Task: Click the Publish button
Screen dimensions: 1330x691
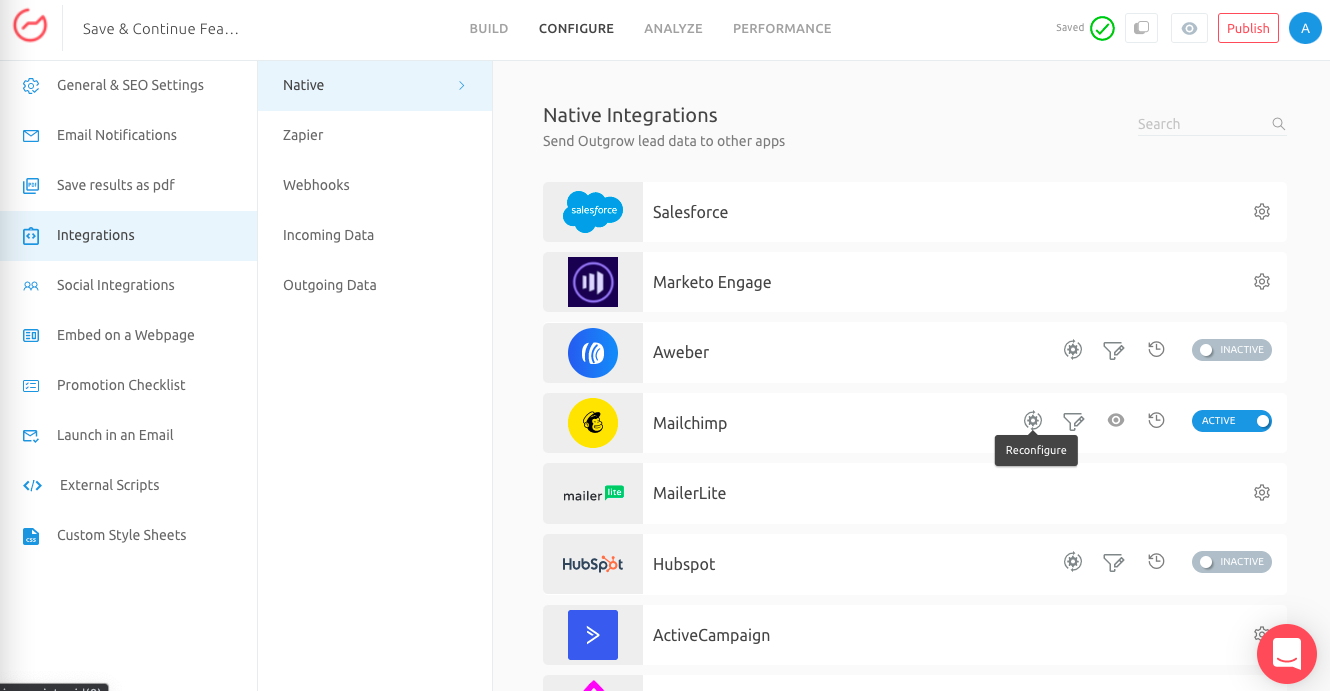Action: pos(1248,28)
